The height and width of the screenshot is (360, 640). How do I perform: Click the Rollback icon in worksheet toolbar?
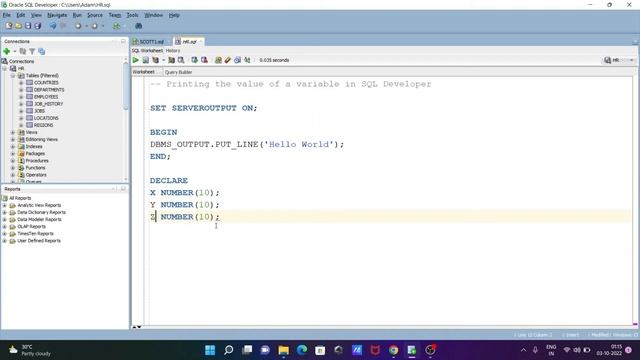pos(204,60)
